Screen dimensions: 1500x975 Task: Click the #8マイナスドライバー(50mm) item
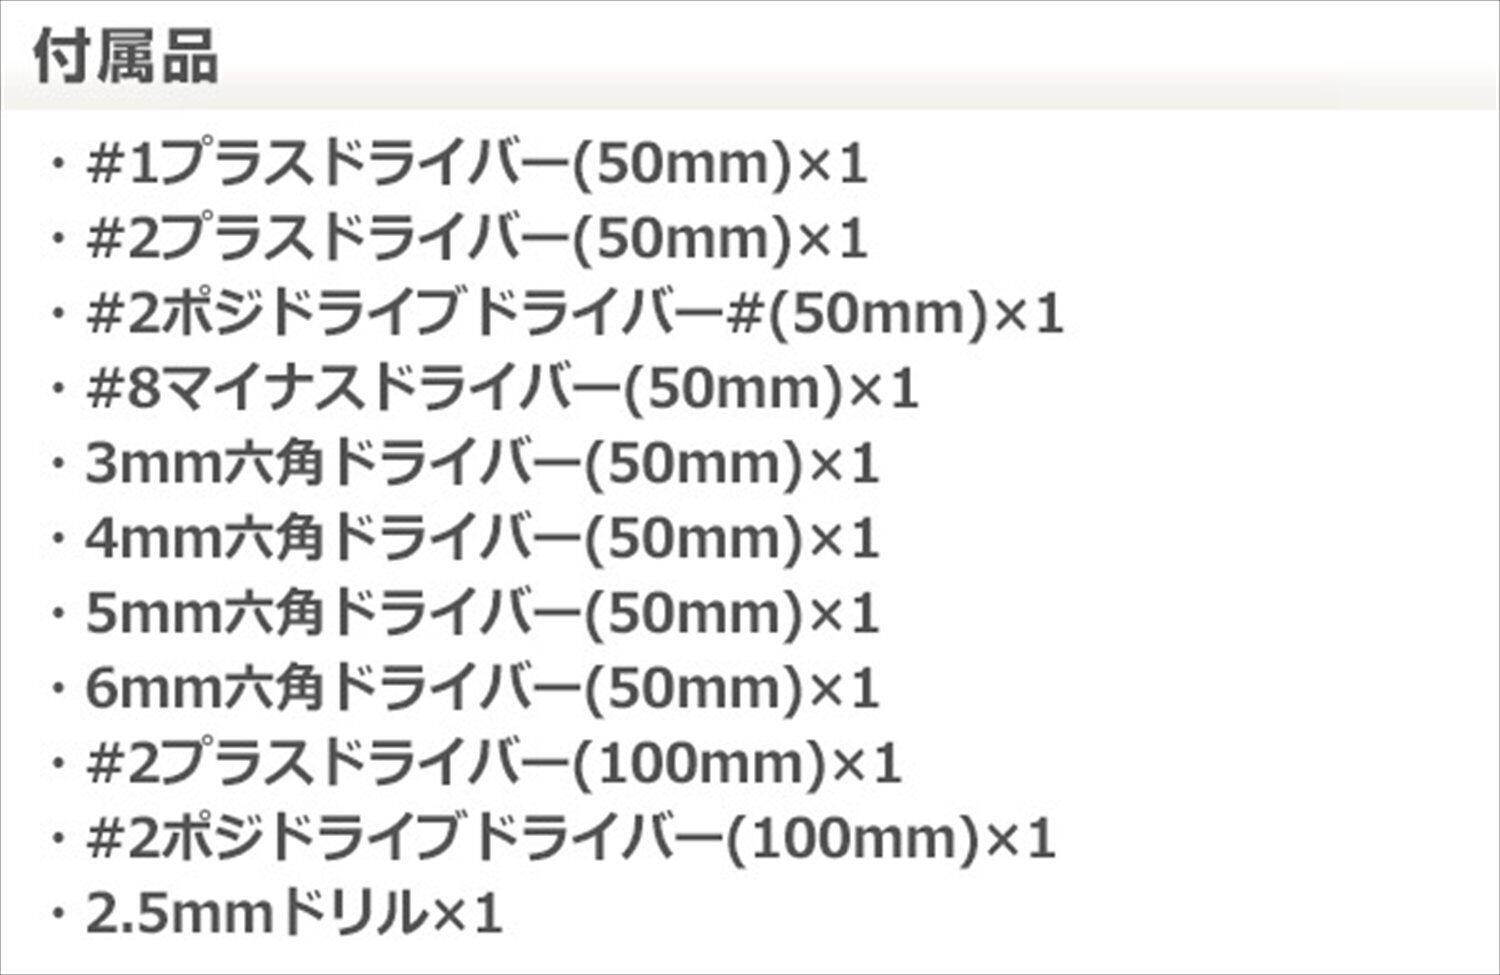pos(502,390)
